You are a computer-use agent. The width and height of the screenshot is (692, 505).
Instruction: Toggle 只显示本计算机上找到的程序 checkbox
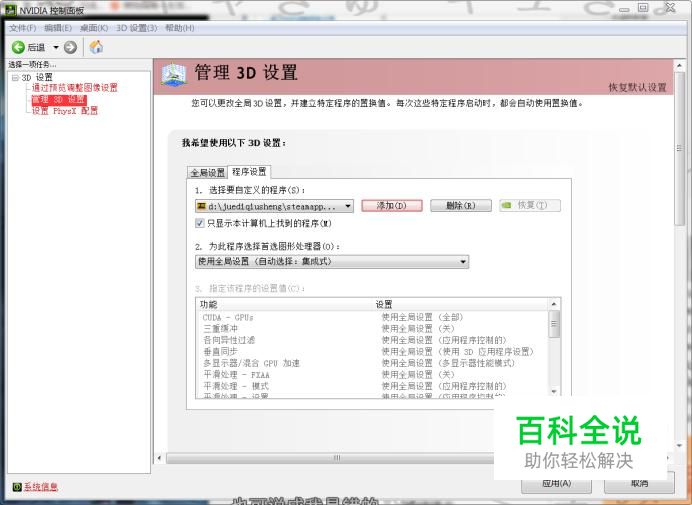[x=200, y=223]
